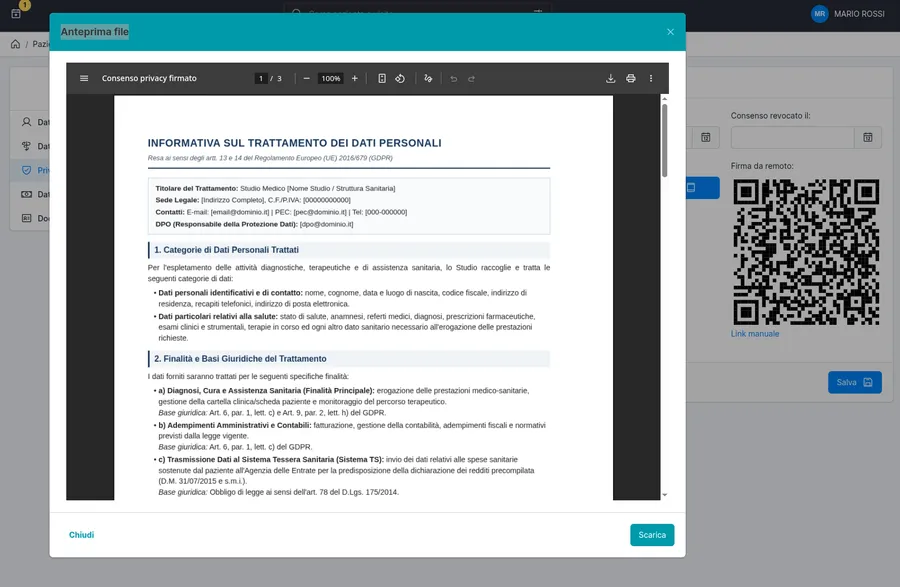This screenshot has height=587, width=900.
Task: Click the Scarica button
Action: click(x=652, y=535)
